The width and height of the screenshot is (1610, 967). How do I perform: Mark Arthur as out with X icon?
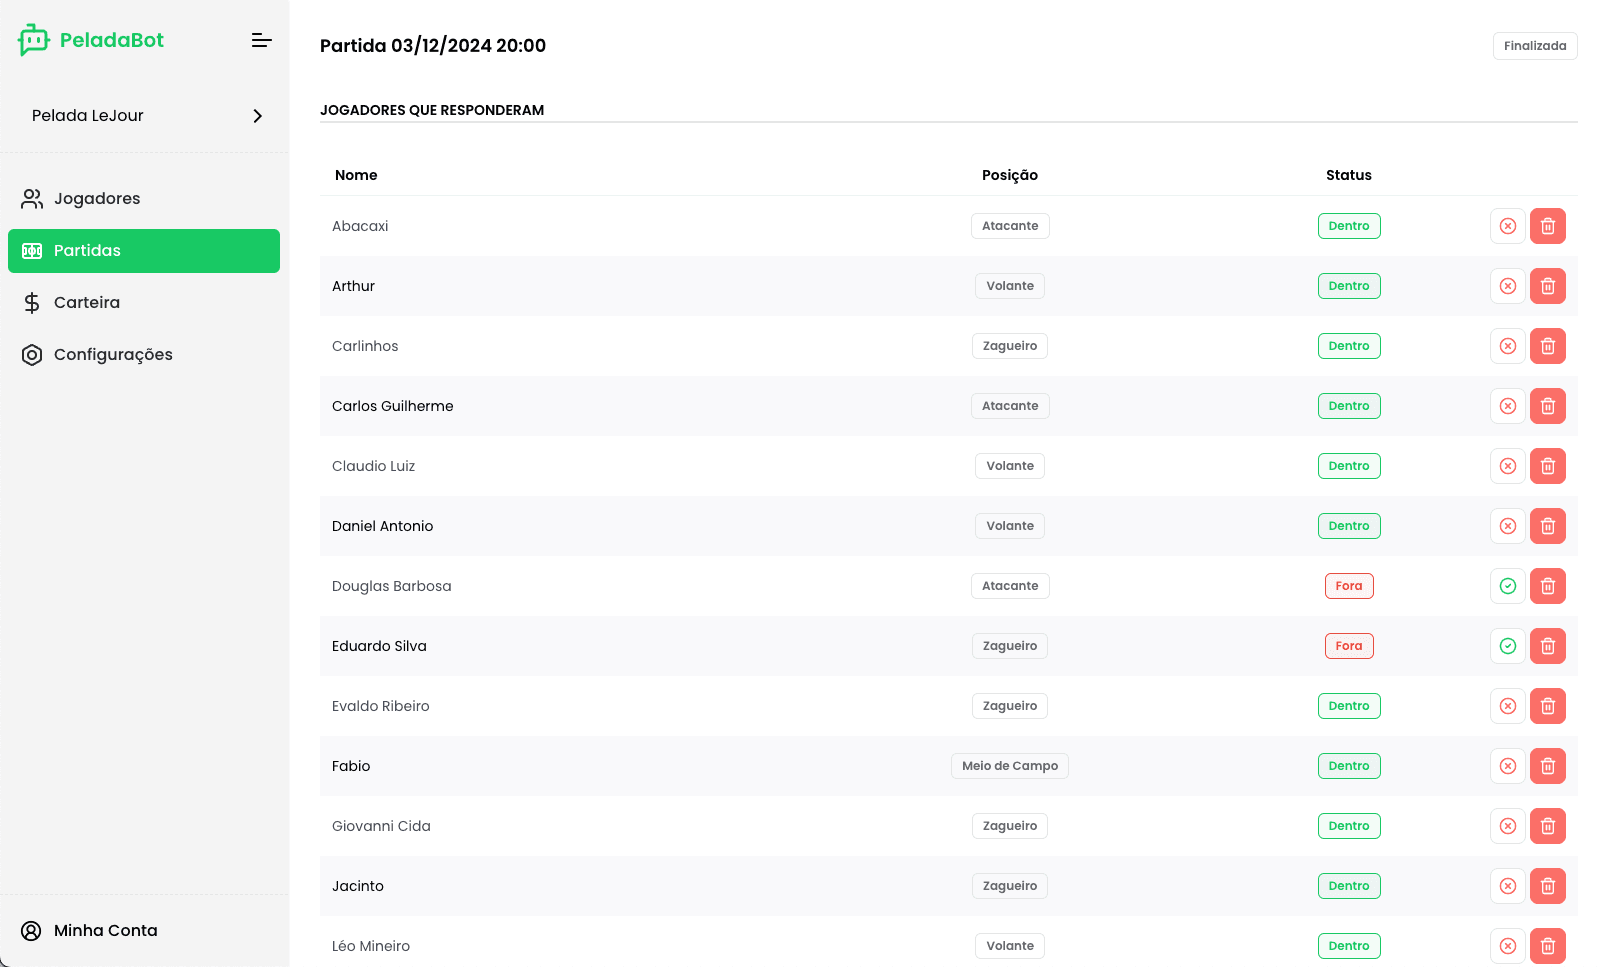pos(1507,286)
